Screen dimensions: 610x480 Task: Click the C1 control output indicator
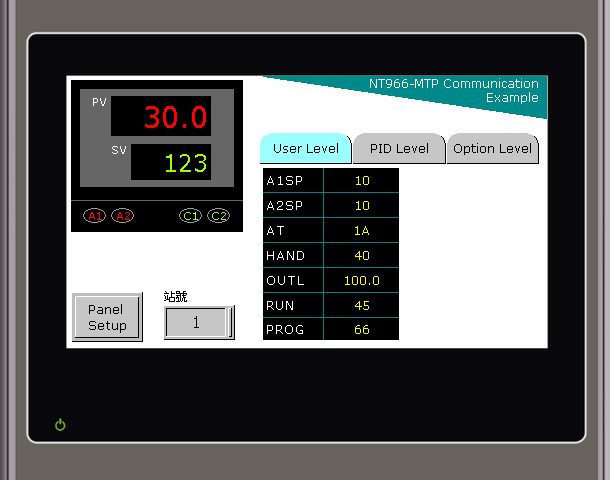click(x=190, y=215)
